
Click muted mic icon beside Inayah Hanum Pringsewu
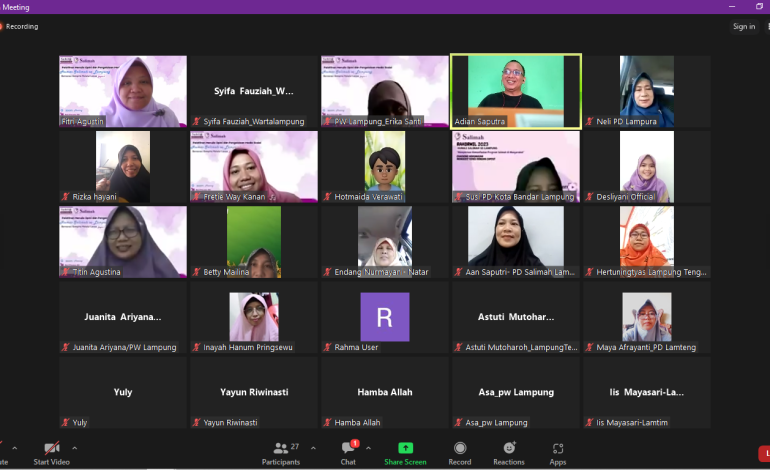(196, 347)
